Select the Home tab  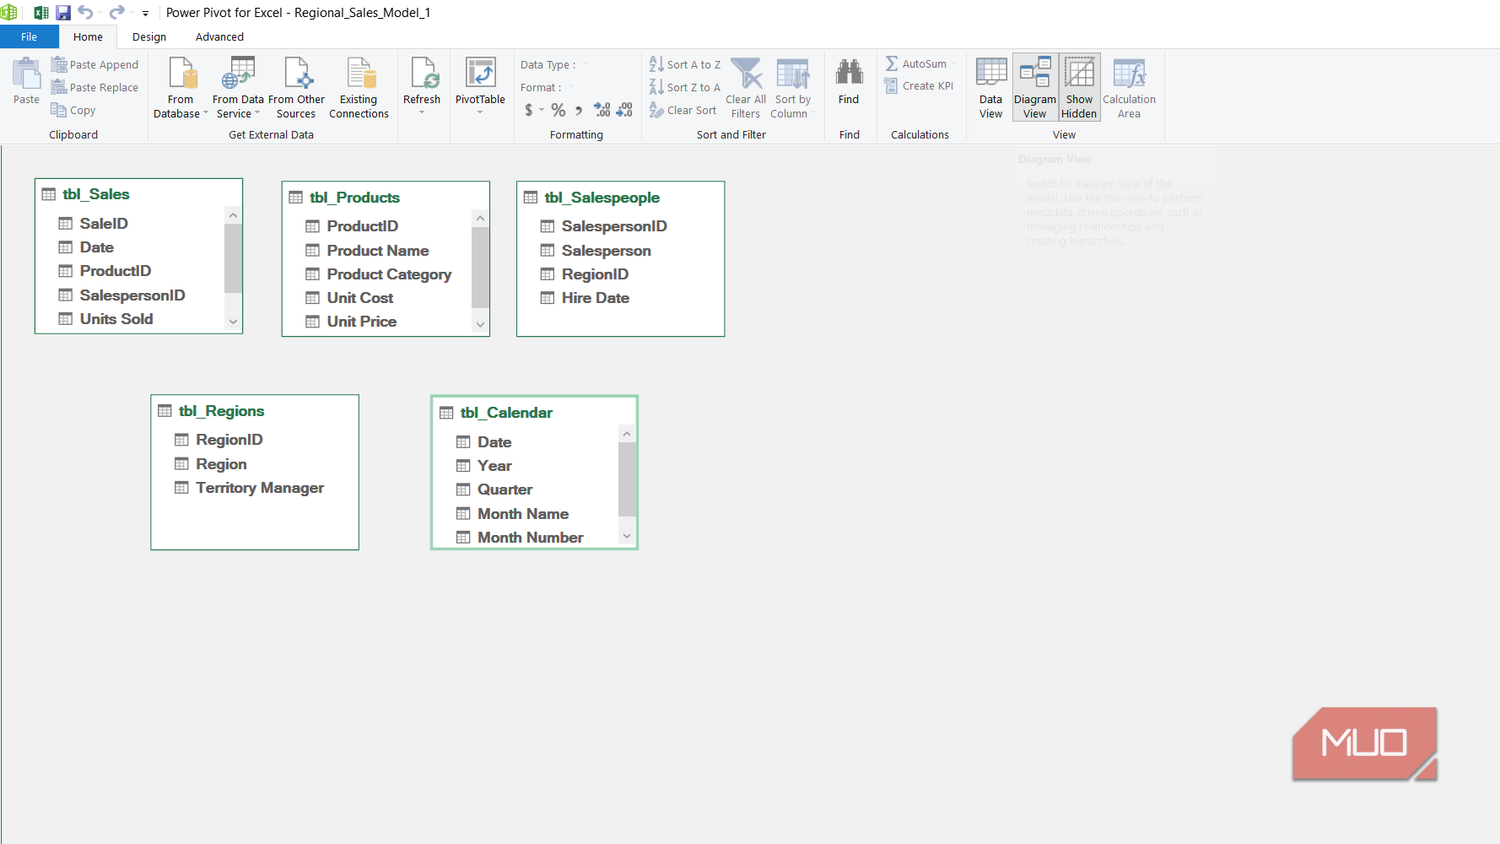[x=88, y=37]
